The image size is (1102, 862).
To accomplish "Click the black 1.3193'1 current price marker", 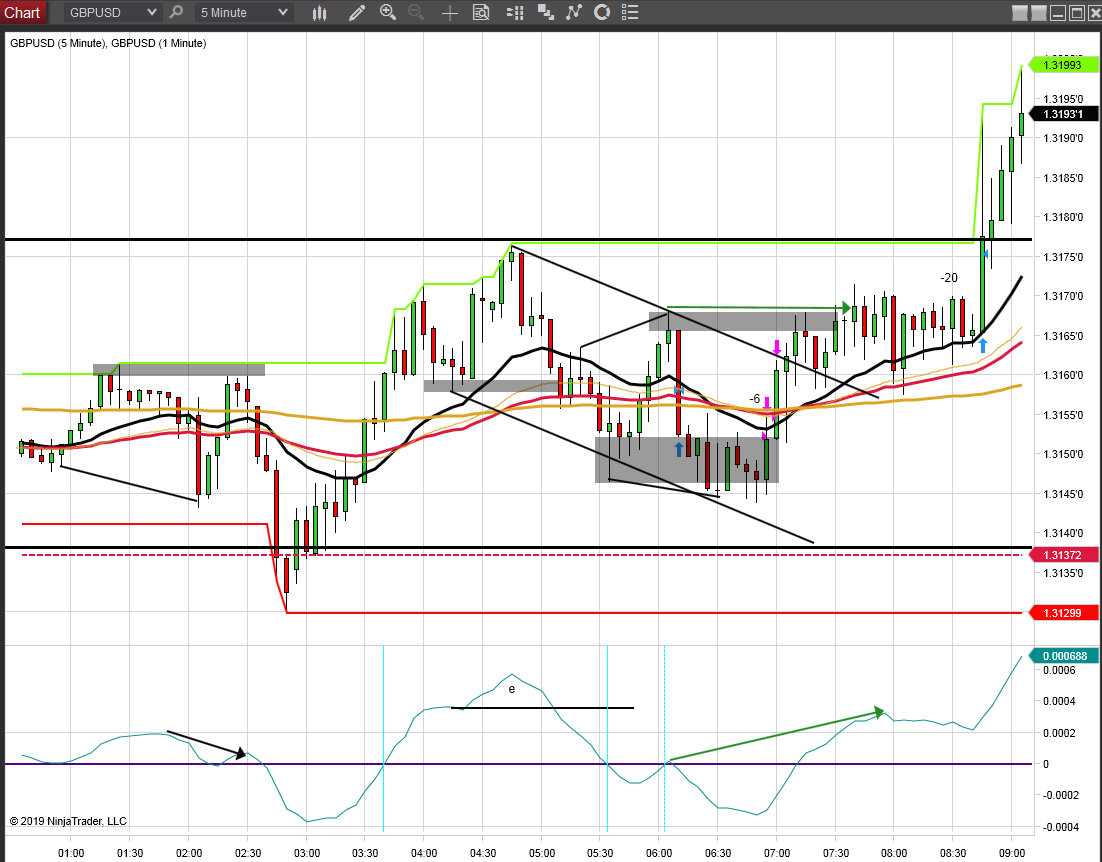I will 1062,114.
